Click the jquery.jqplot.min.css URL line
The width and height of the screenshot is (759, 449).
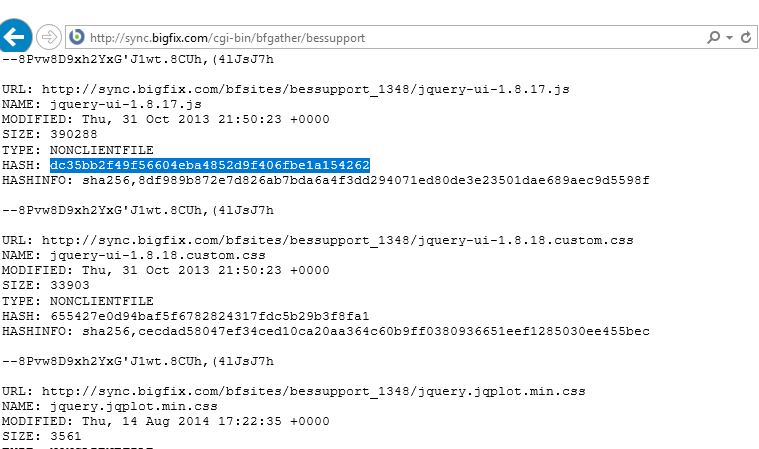click(x=293, y=391)
